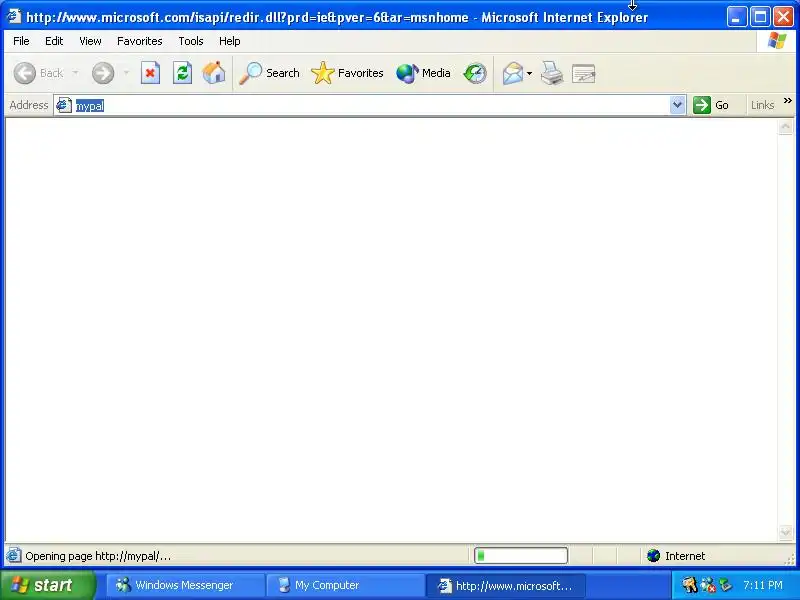Image resolution: width=800 pixels, height=600 pixels.
Task: Switch to Windows Messenger taskbar button
Action: tap(185, 585)
